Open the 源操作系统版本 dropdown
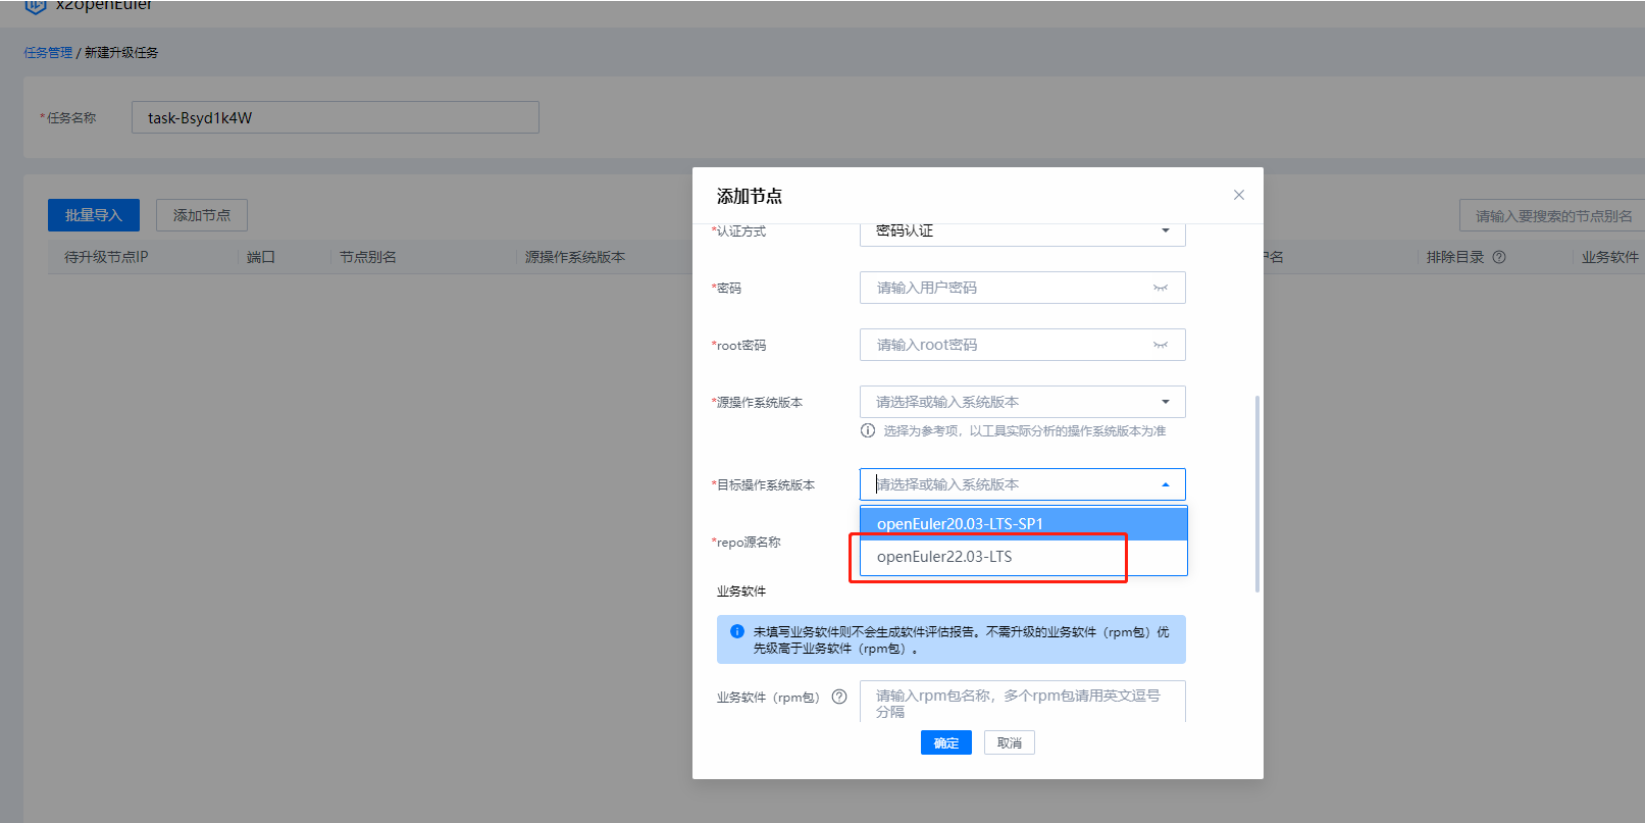This screenshot has height=823, width=1646. click(1165, 402)
